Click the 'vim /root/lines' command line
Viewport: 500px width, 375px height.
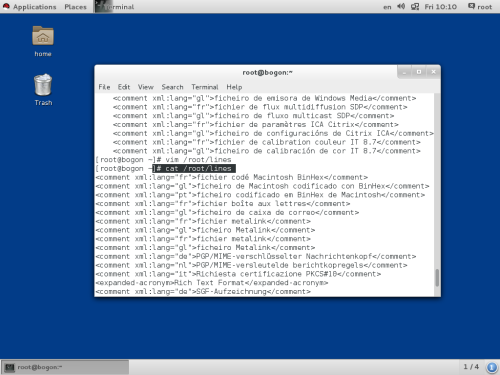coord(198,160)
